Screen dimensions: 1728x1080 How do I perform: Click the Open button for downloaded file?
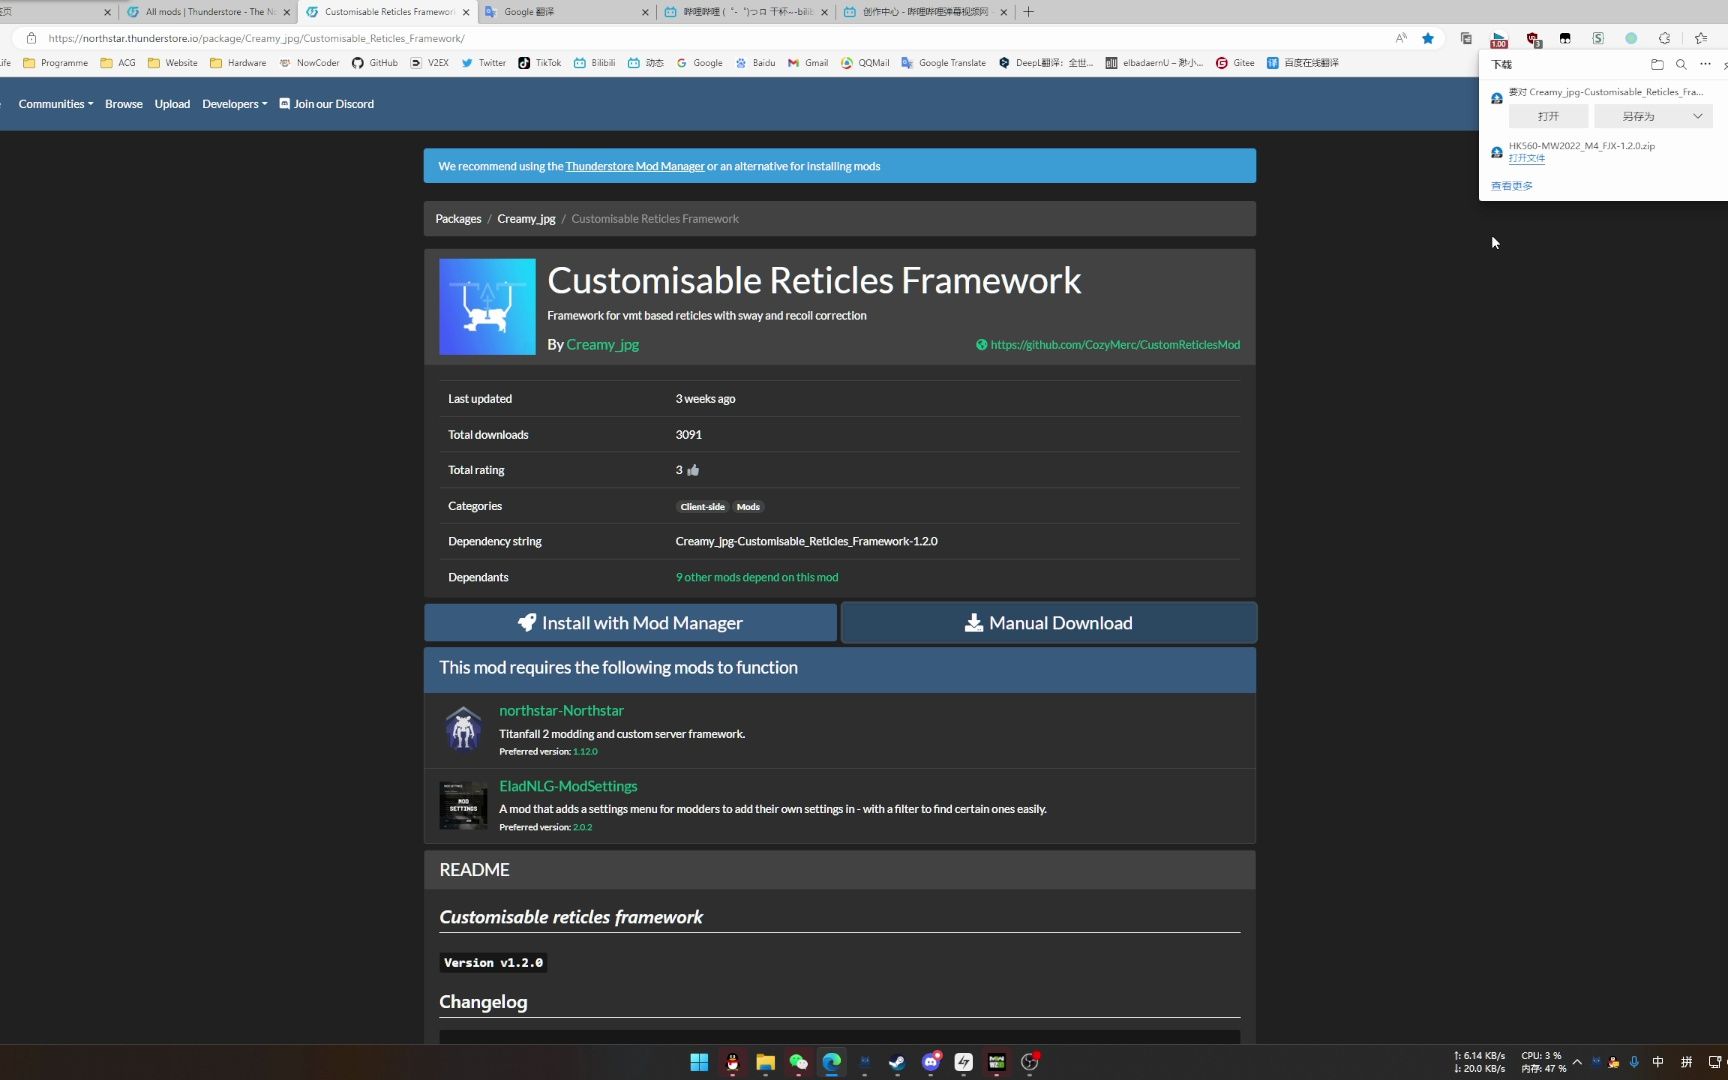[x=1548, y=116]
